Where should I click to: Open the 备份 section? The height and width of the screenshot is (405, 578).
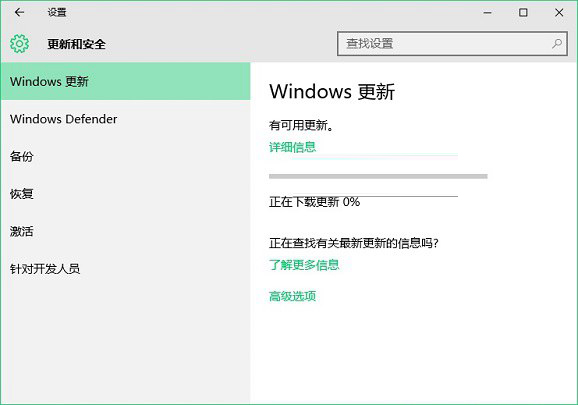tap(126, 156)
